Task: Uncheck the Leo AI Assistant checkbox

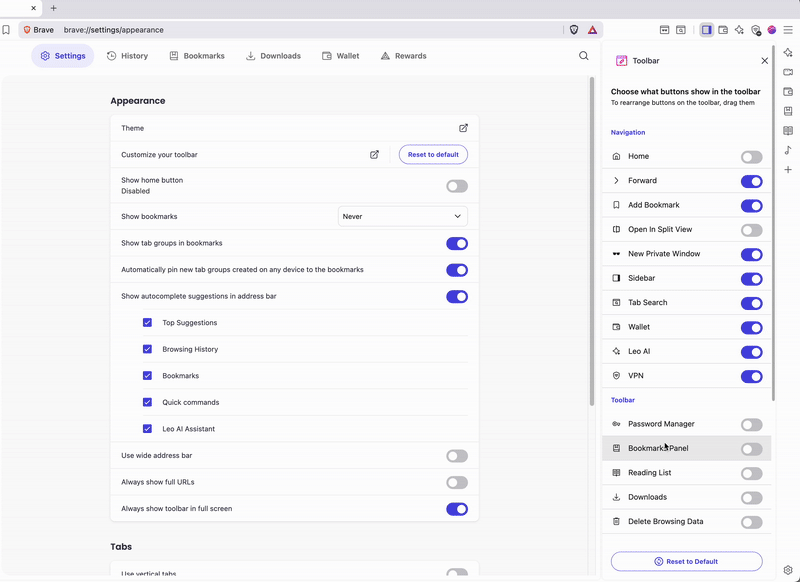Action: pyautogui.click(x=147, y=429)
